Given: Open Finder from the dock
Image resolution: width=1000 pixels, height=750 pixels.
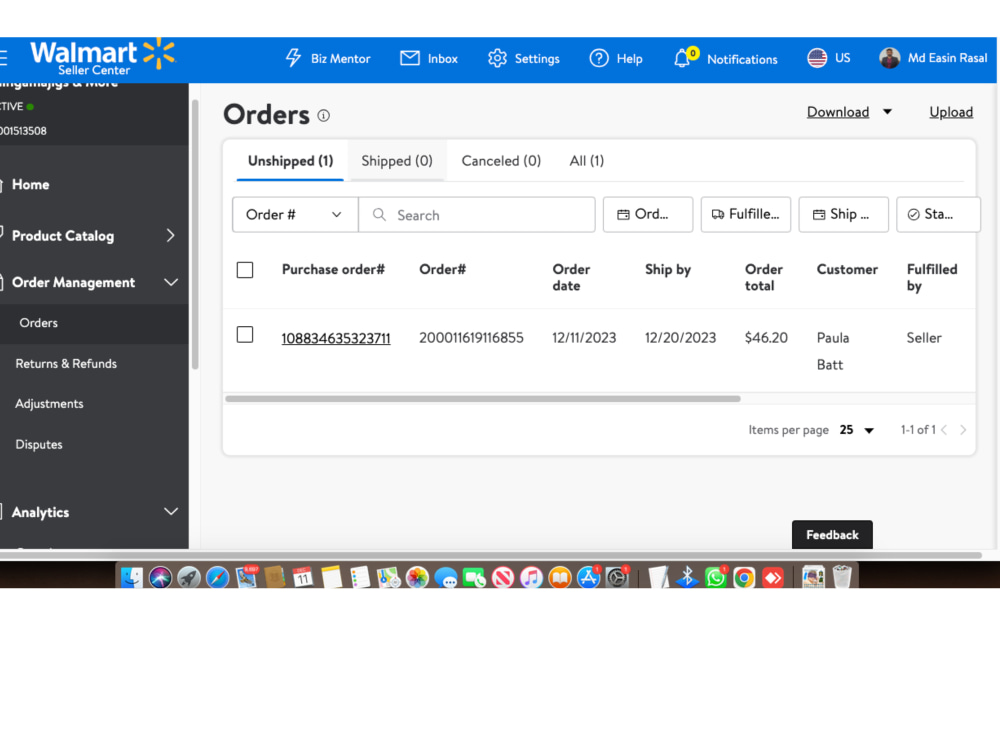Looking at the screenshot, I should pos(131,577).
